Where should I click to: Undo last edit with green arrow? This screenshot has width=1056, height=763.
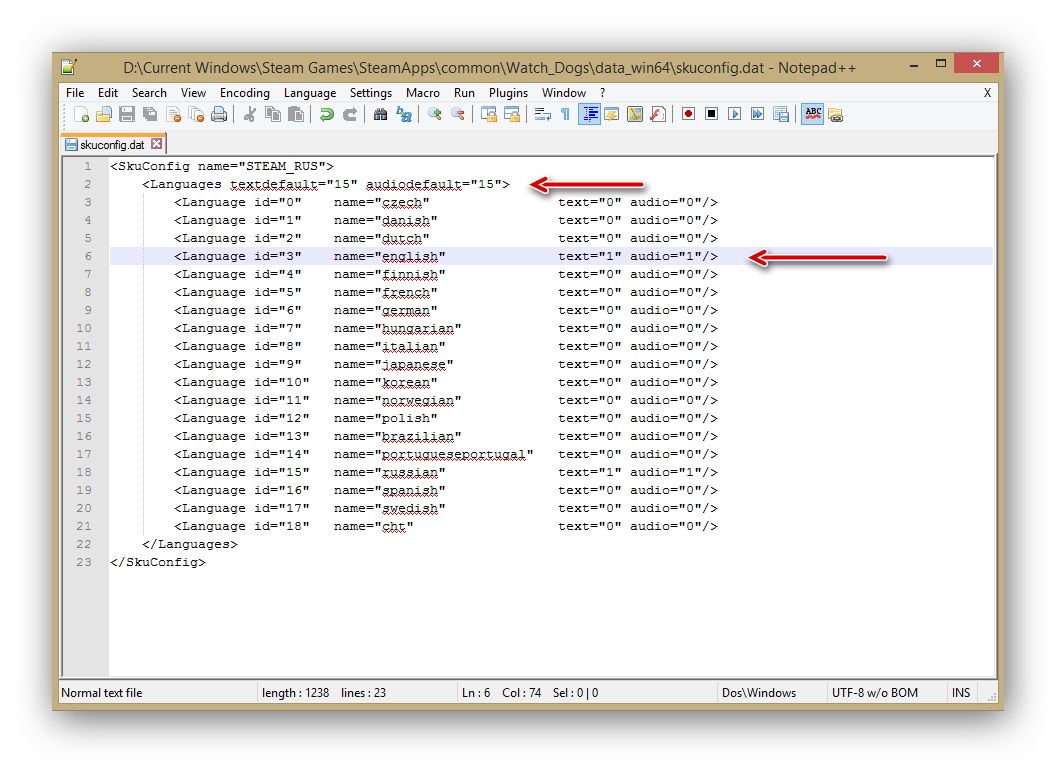point(326,115)
